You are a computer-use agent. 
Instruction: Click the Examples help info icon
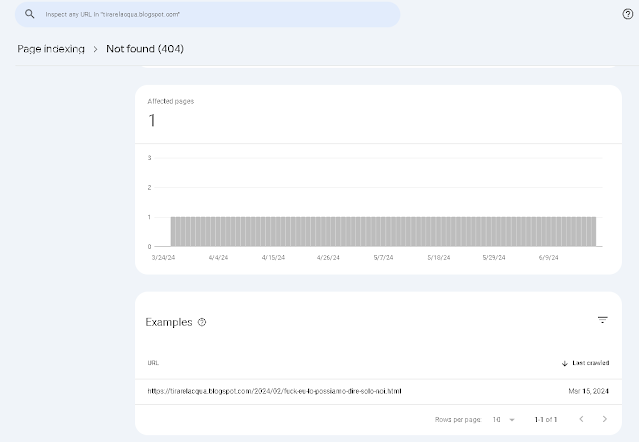[x=202, y=322]
